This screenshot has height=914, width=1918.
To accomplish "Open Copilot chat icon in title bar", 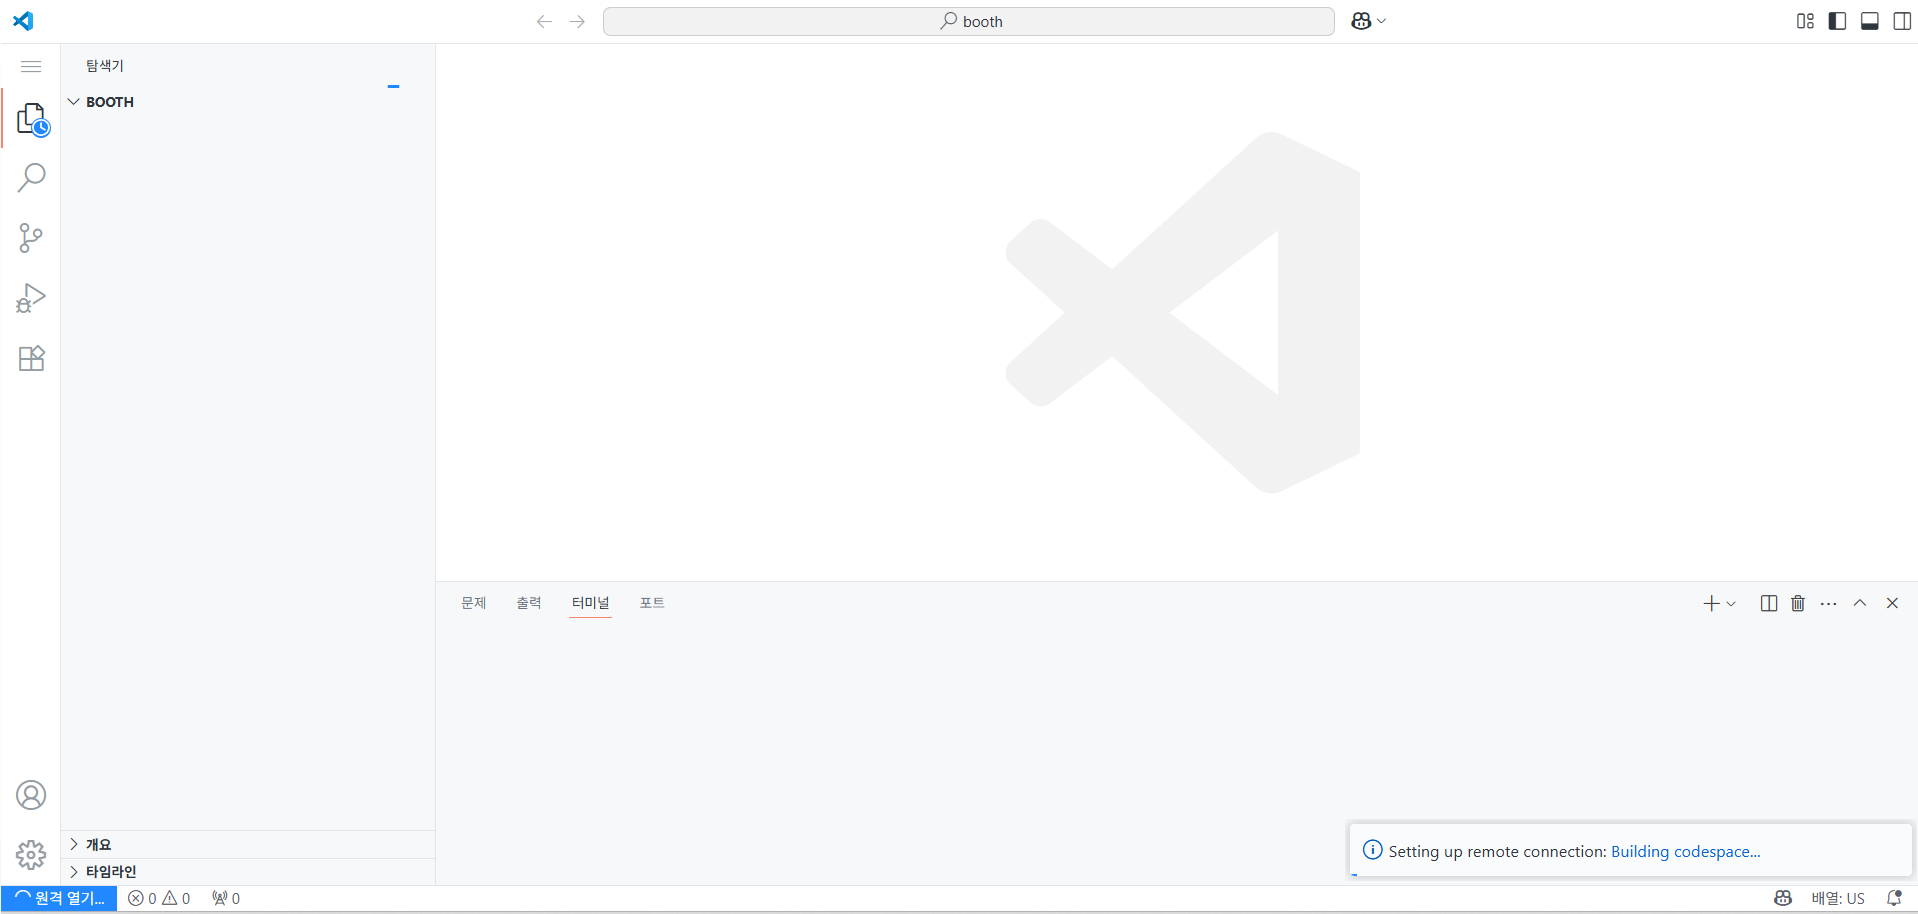I will click(1361, 21).
